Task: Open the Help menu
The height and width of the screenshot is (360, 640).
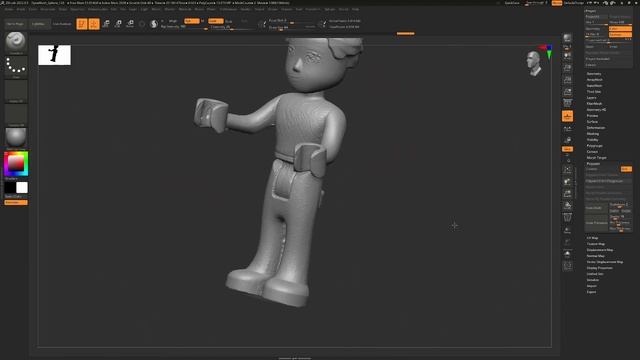Action: tap(356, 9)
